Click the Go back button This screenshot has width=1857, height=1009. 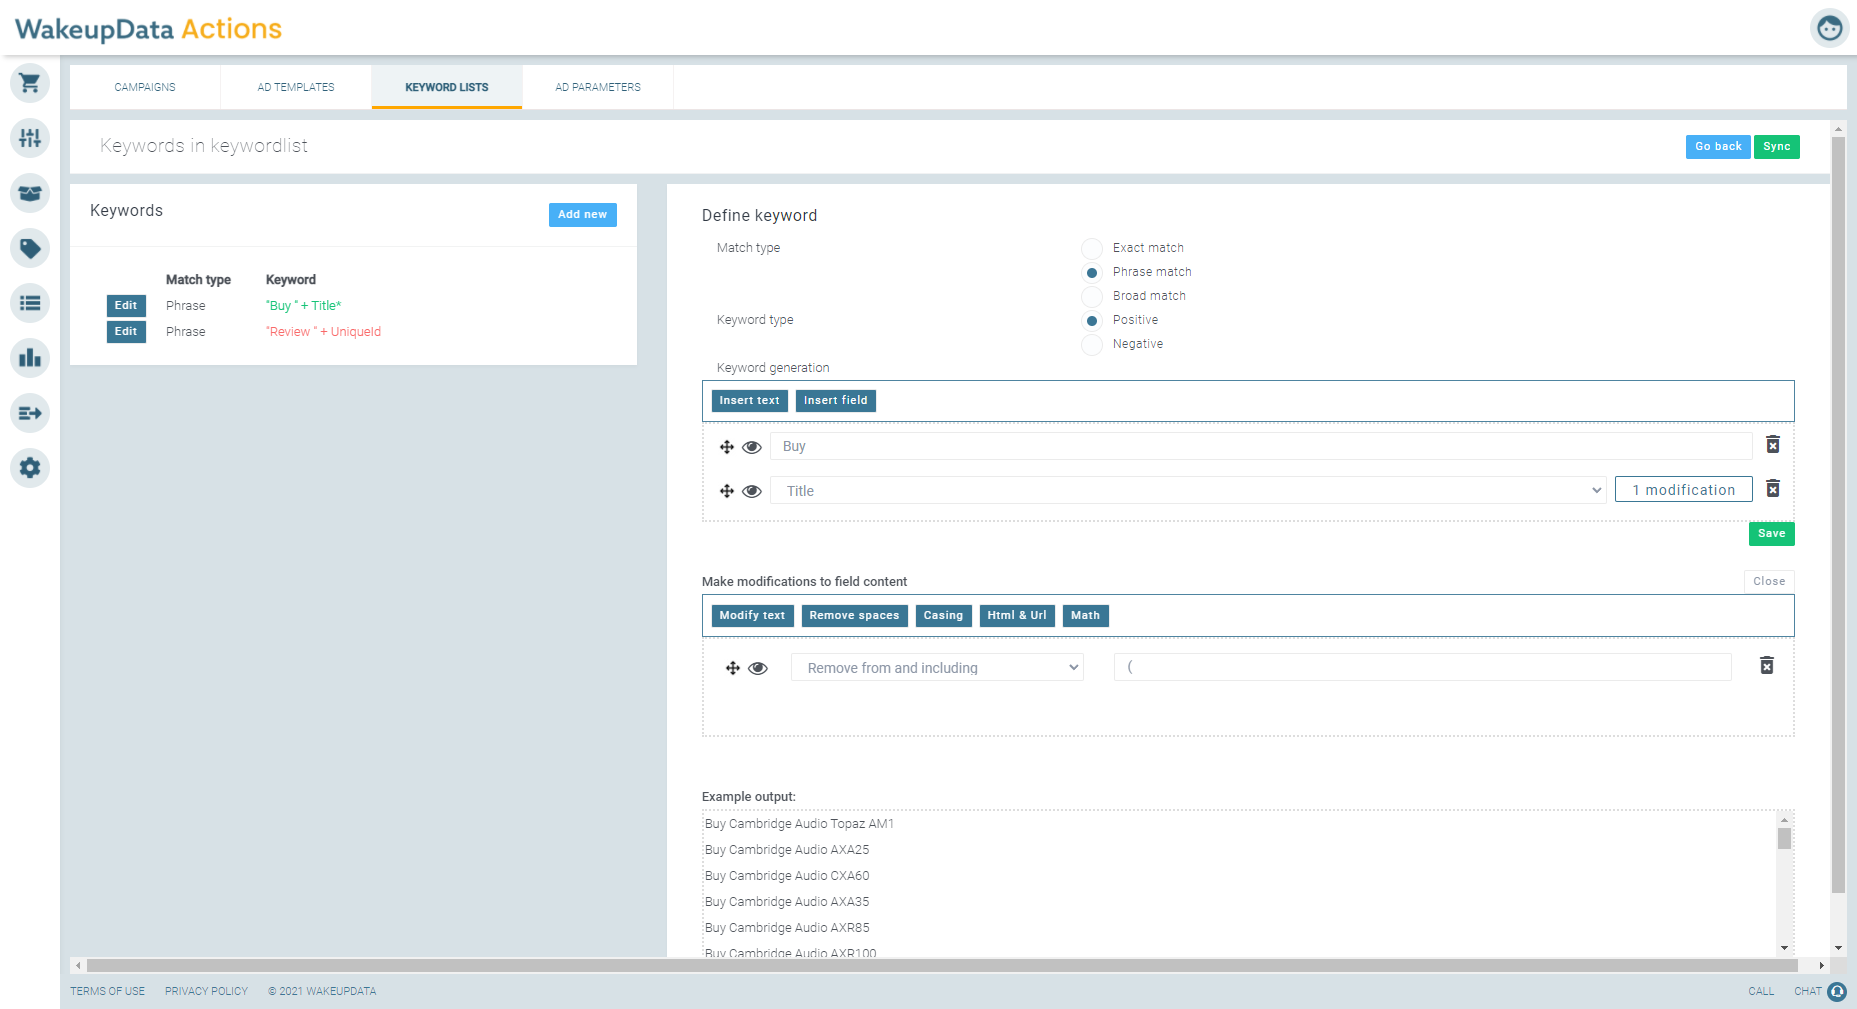(x=1718, y=147)
